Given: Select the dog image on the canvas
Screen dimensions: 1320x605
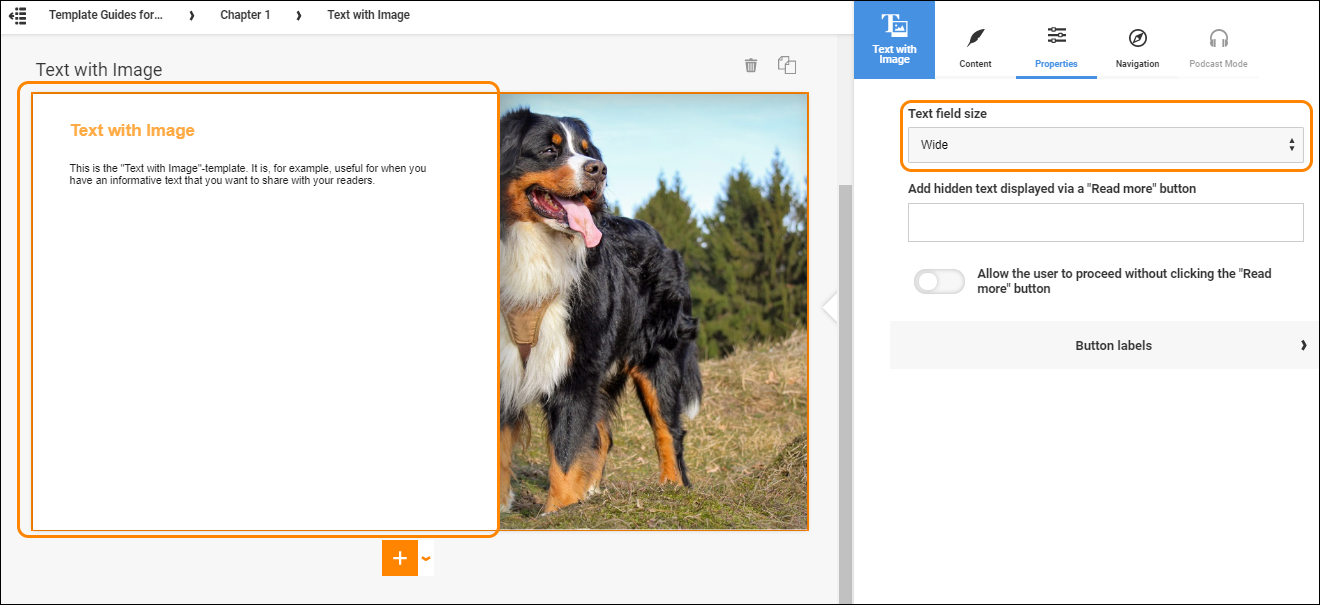Looking at the screenshot, I should click(x=654, y=310).
